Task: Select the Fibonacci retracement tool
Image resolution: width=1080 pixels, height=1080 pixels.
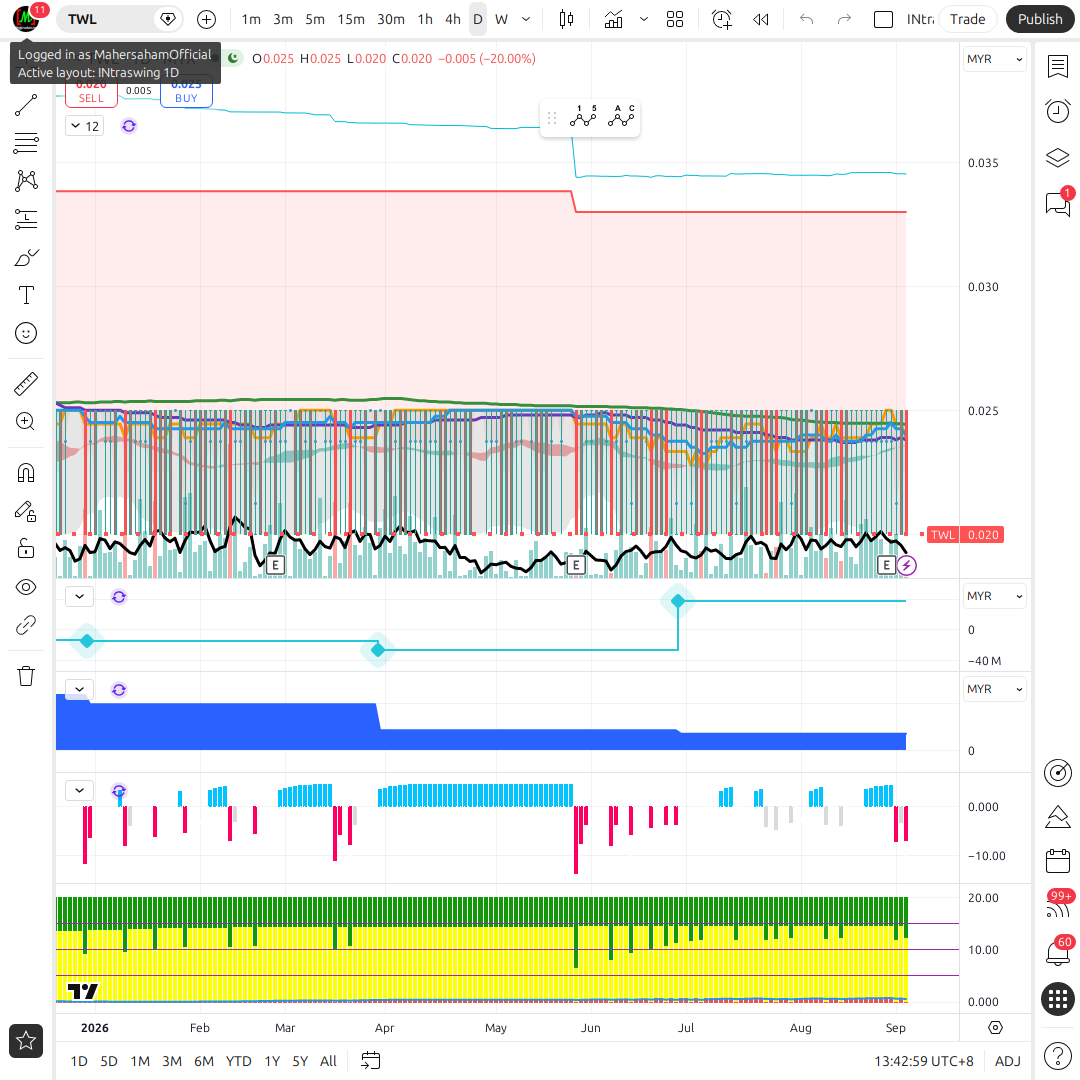Action: [x=26, y=143]
